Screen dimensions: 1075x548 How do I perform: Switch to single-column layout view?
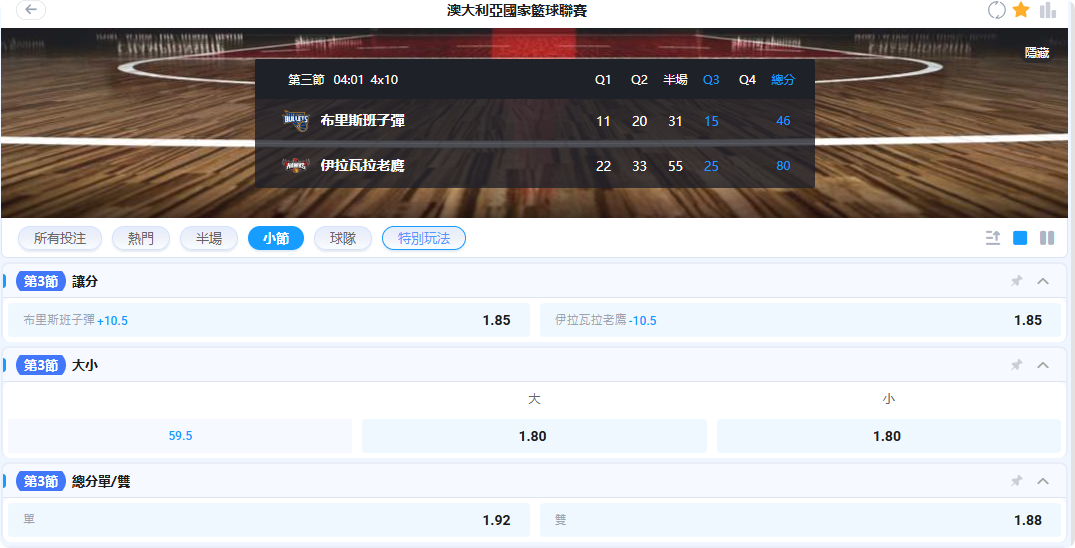1020,238
